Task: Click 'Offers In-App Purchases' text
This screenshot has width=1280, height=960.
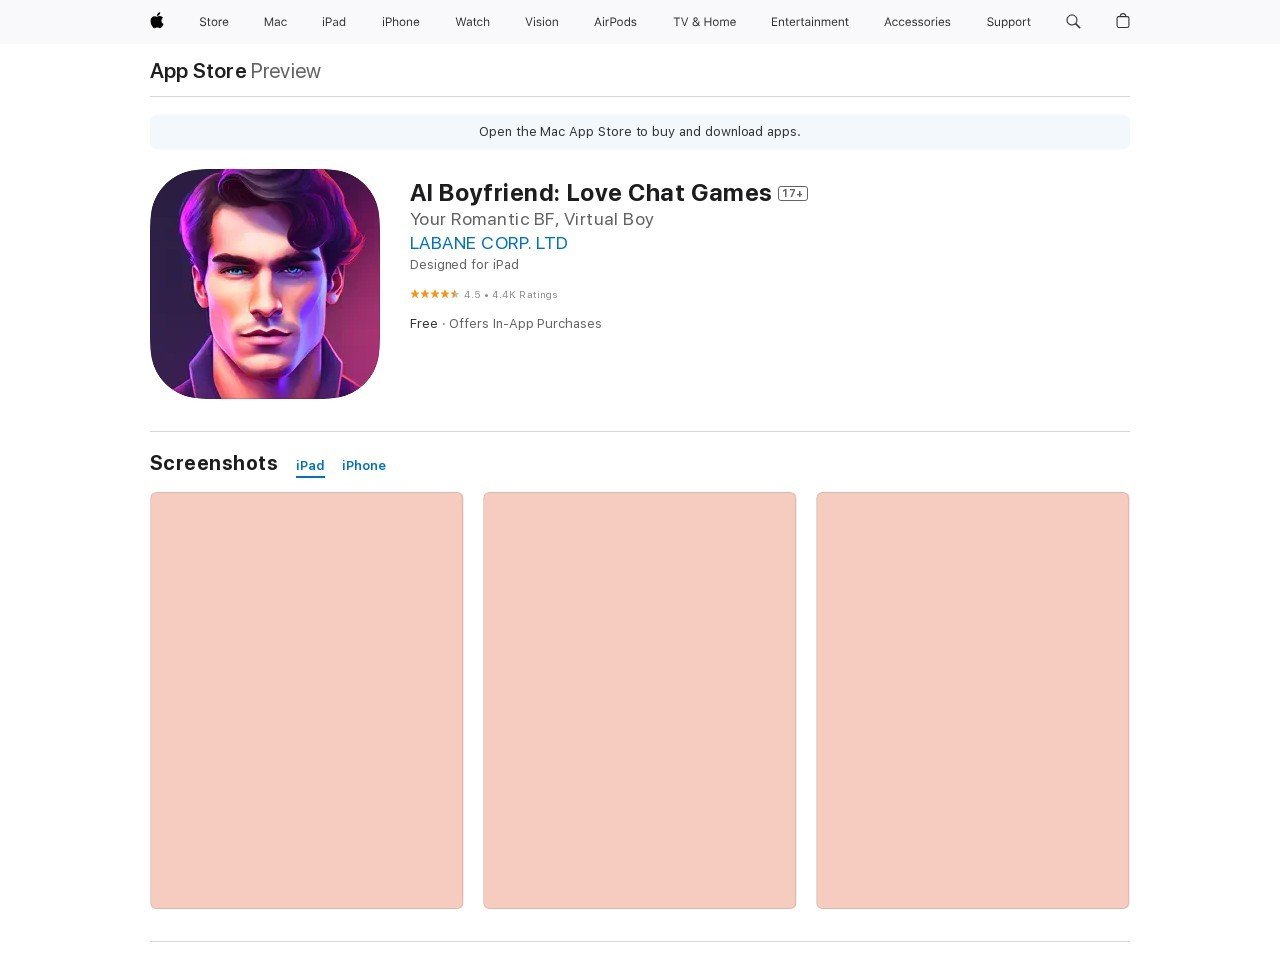Action: (525, 324)
